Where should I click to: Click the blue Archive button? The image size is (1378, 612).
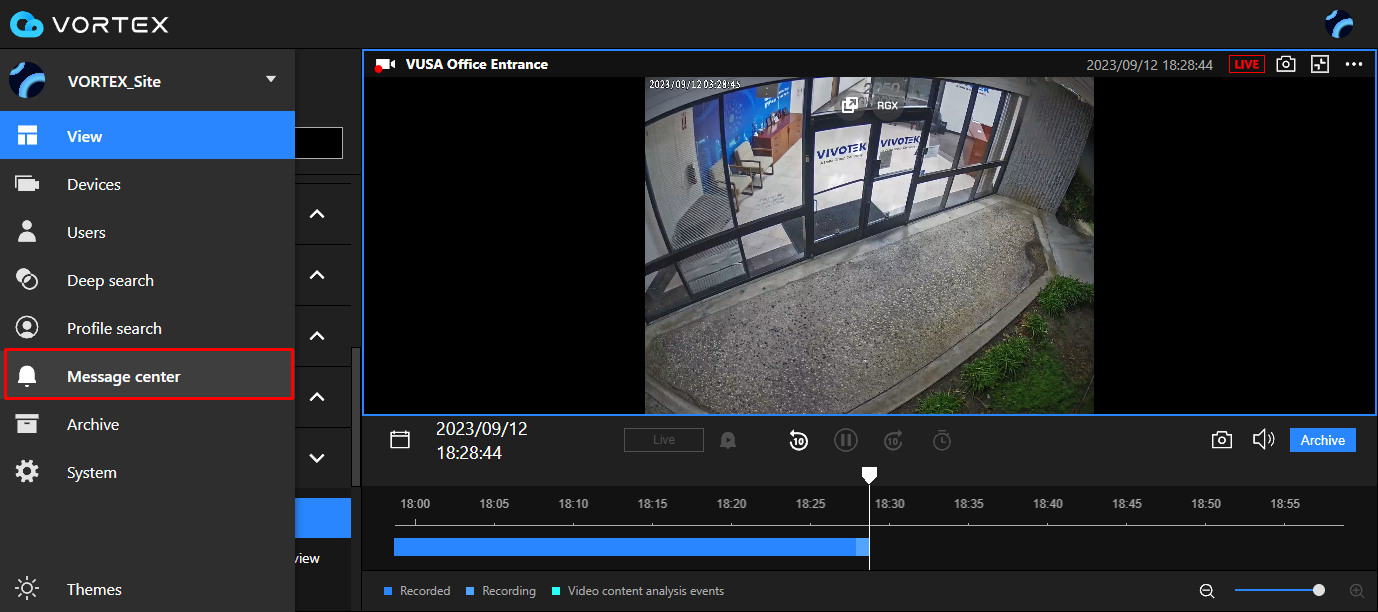click(1322, 439)
